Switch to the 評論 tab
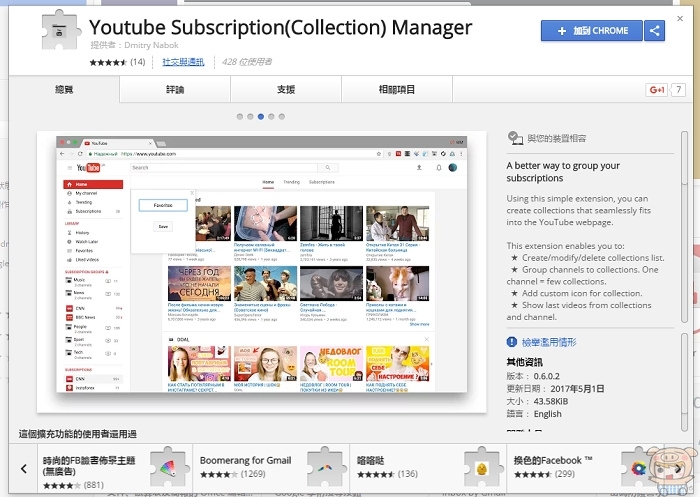Image resolution: width=700 pixels, height=497 pixels. click(x=175, y=90)
